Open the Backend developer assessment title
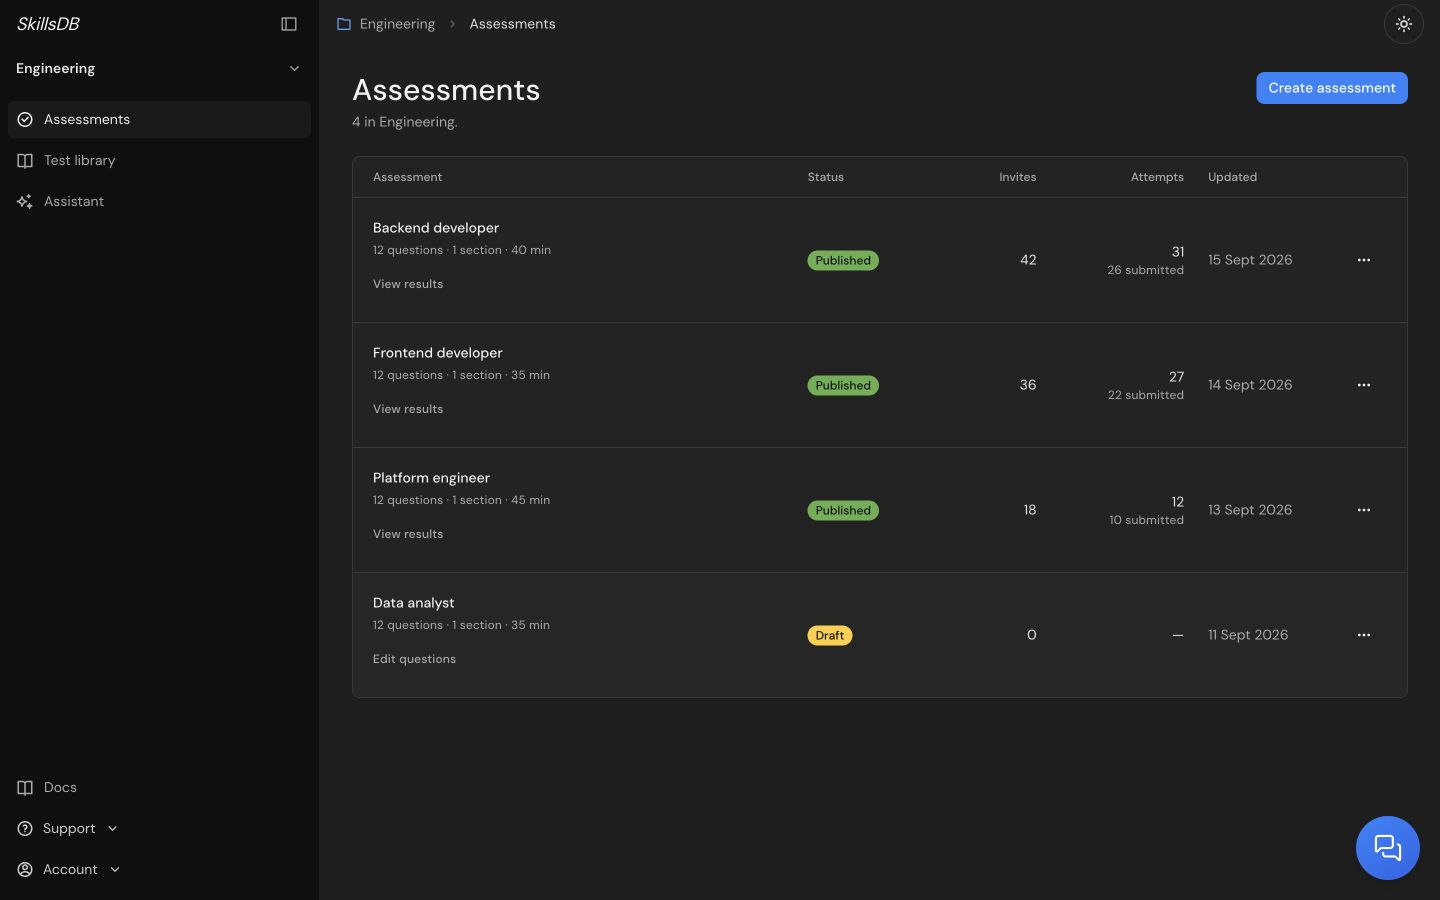 click(436, 228)
